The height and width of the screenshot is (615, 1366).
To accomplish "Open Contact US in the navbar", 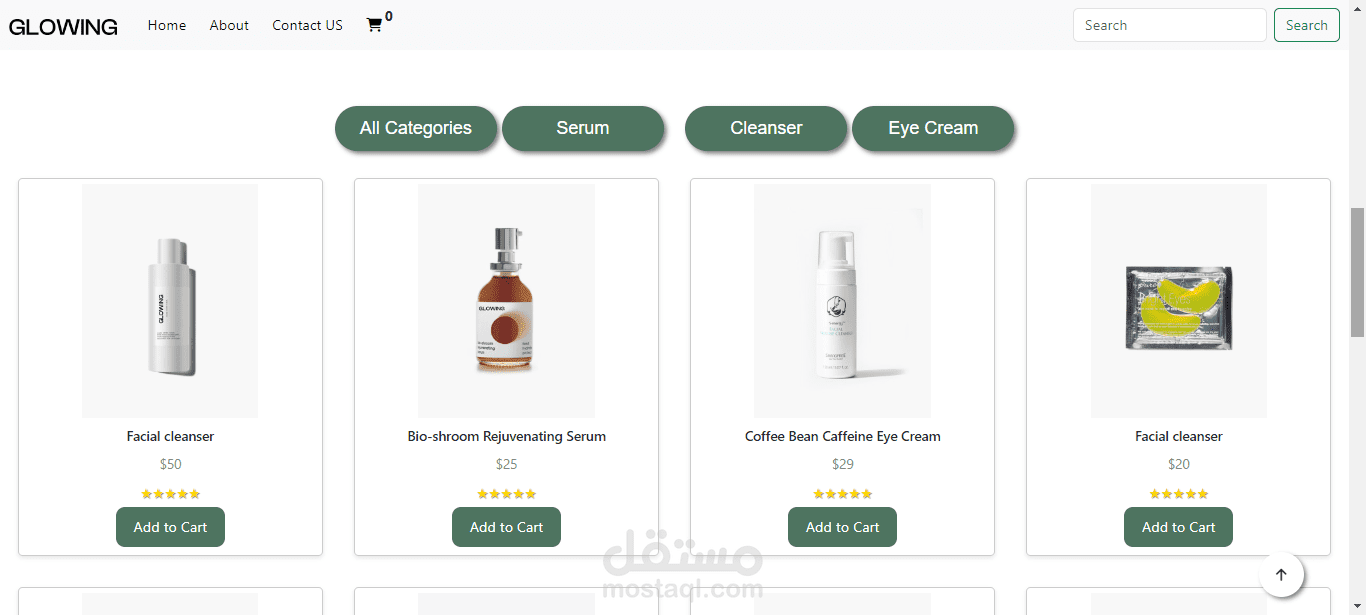I will point(307,25).
